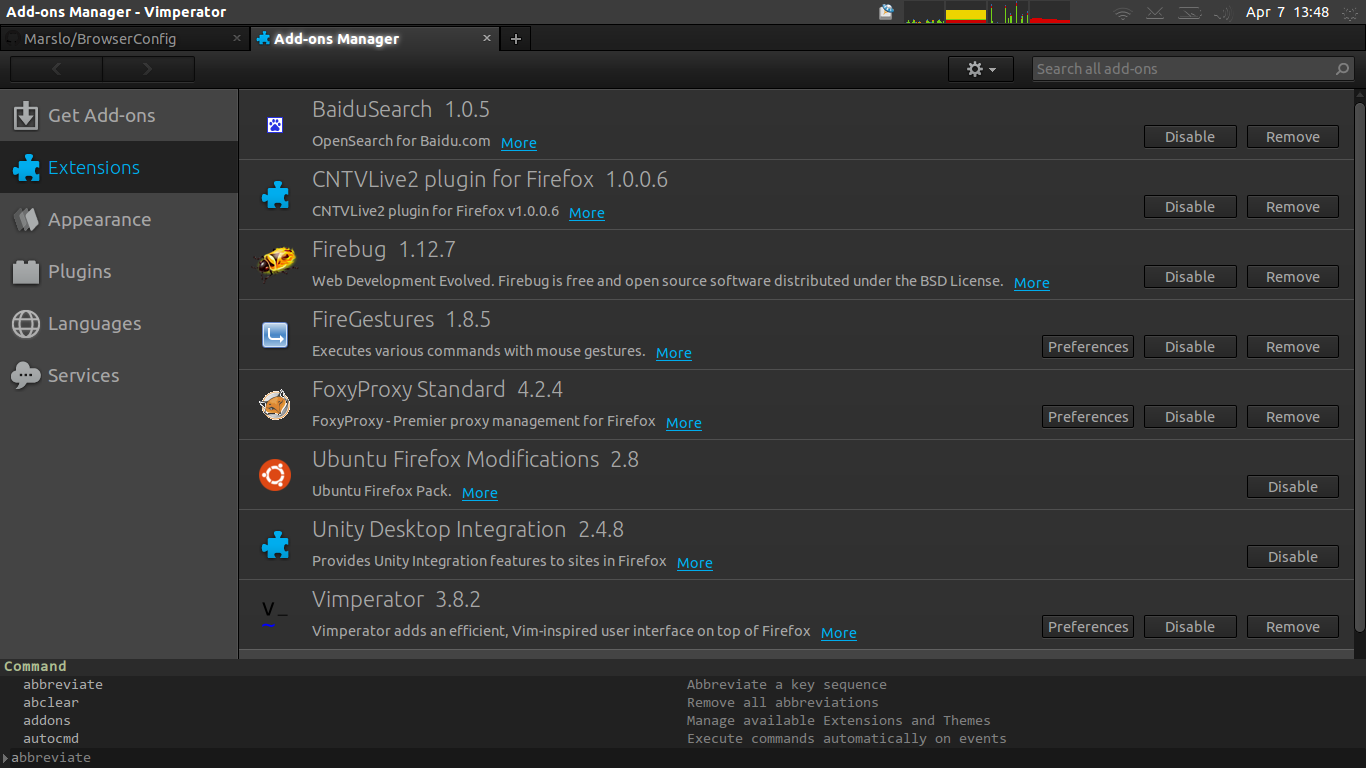This screenshot has height=768, width=1366.
Task: Open the Languages category
Action: pyautogui.click(x=119, y=323)
